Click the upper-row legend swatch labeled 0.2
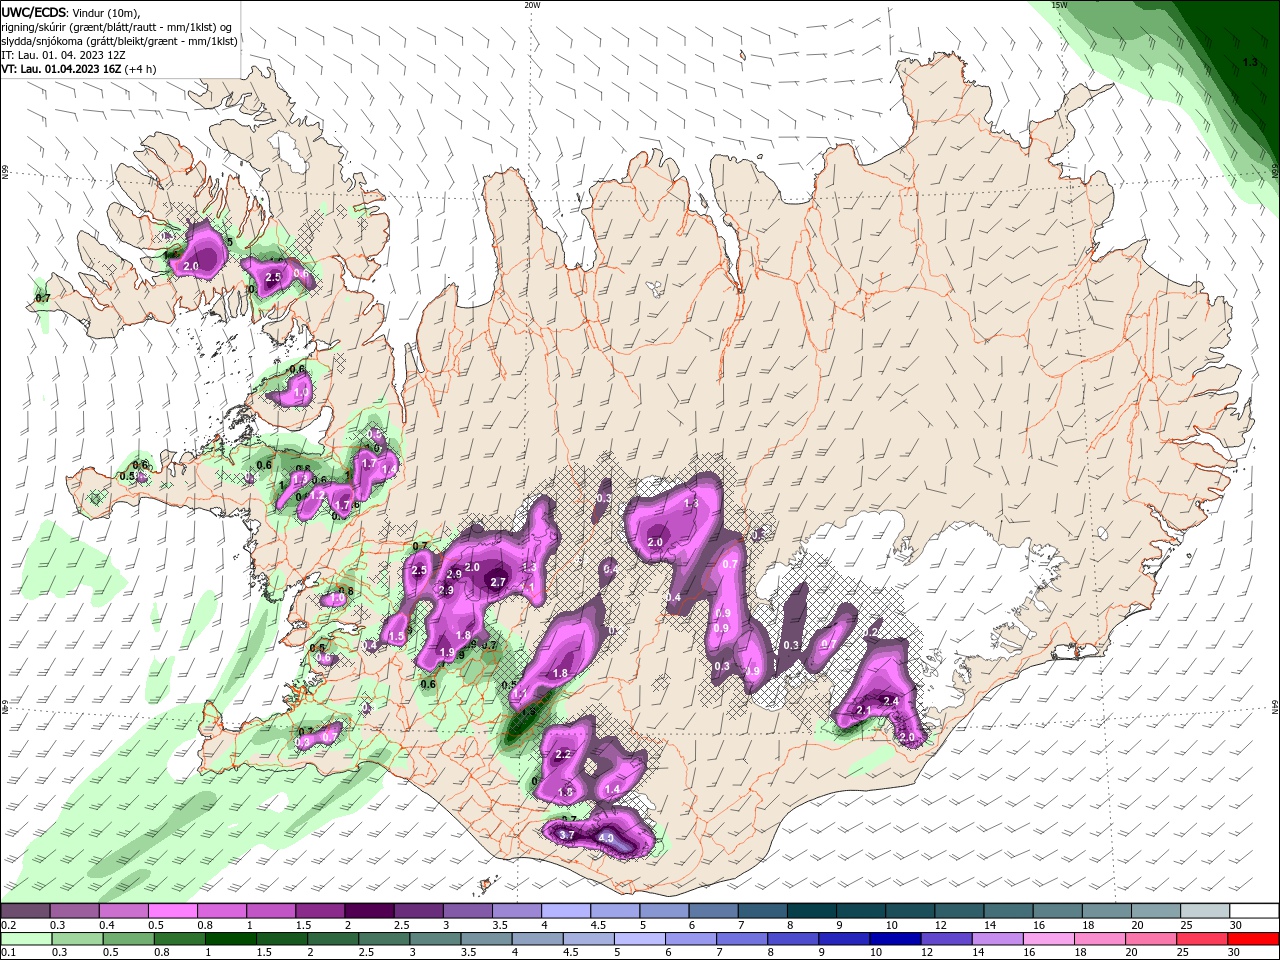The image size is (1280, 960). point(26,911)
